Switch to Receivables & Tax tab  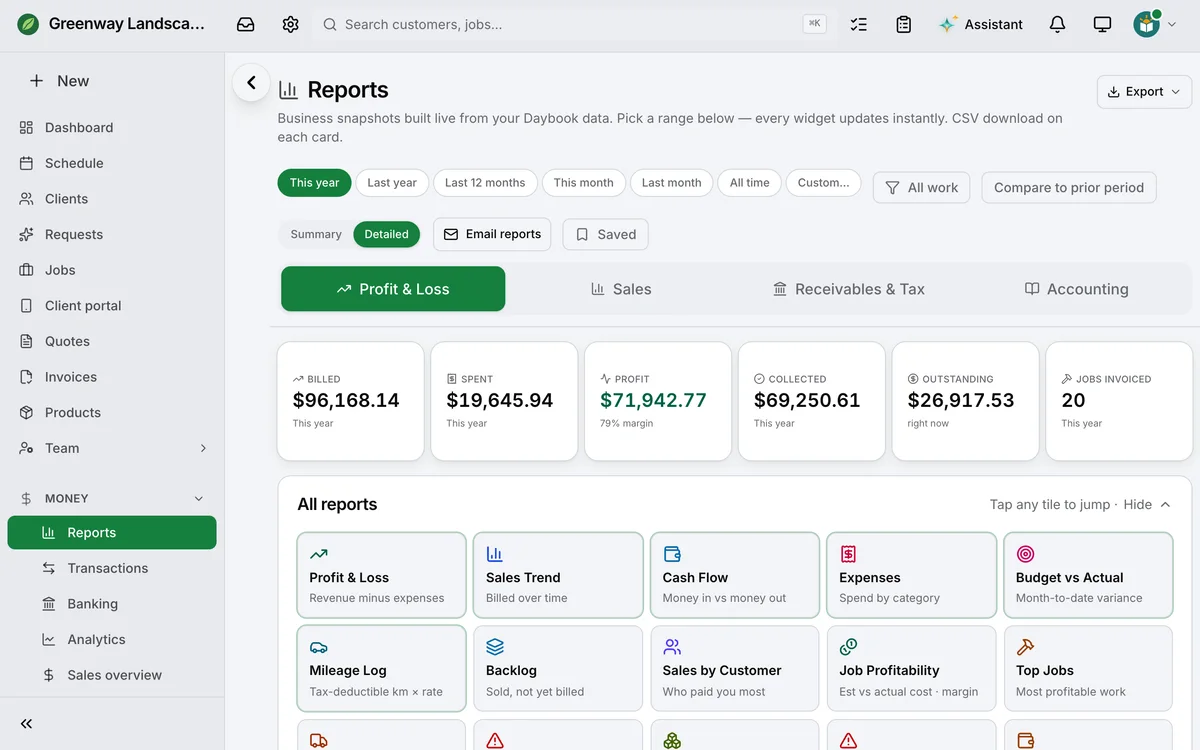[849, 289]
